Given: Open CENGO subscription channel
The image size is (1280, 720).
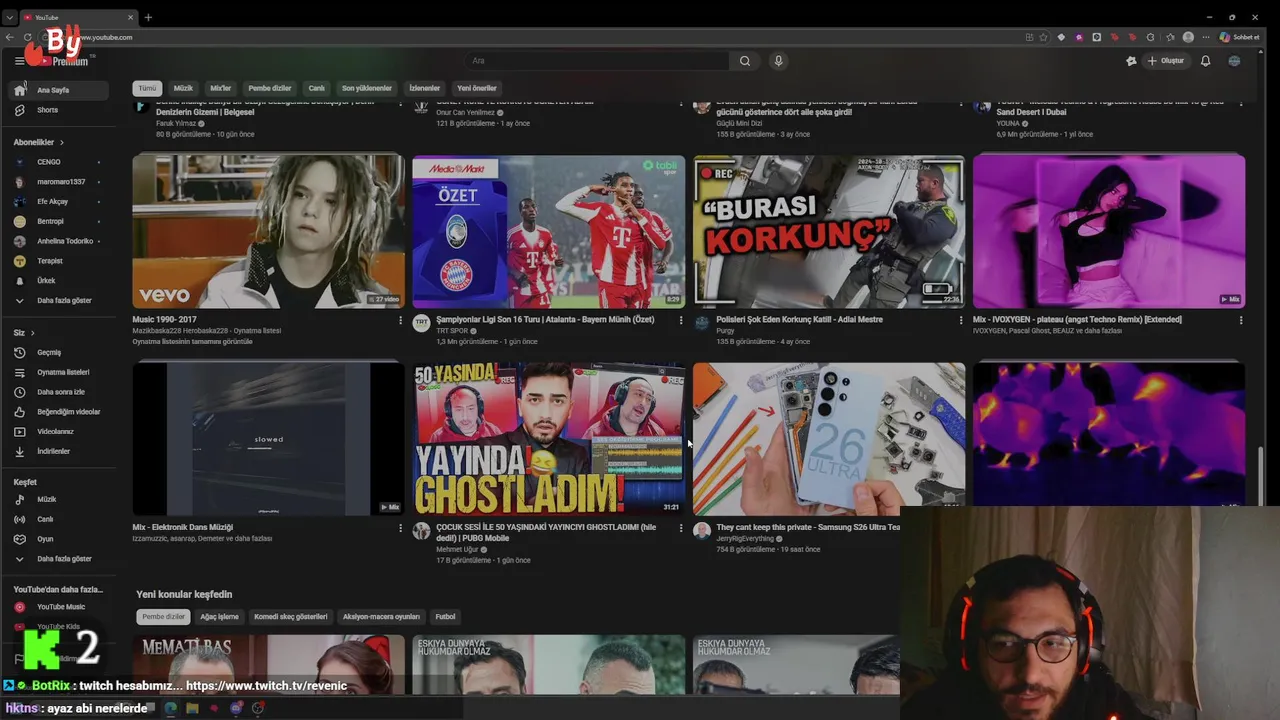Looking at the screenshot, I should [x=60, y=162].
